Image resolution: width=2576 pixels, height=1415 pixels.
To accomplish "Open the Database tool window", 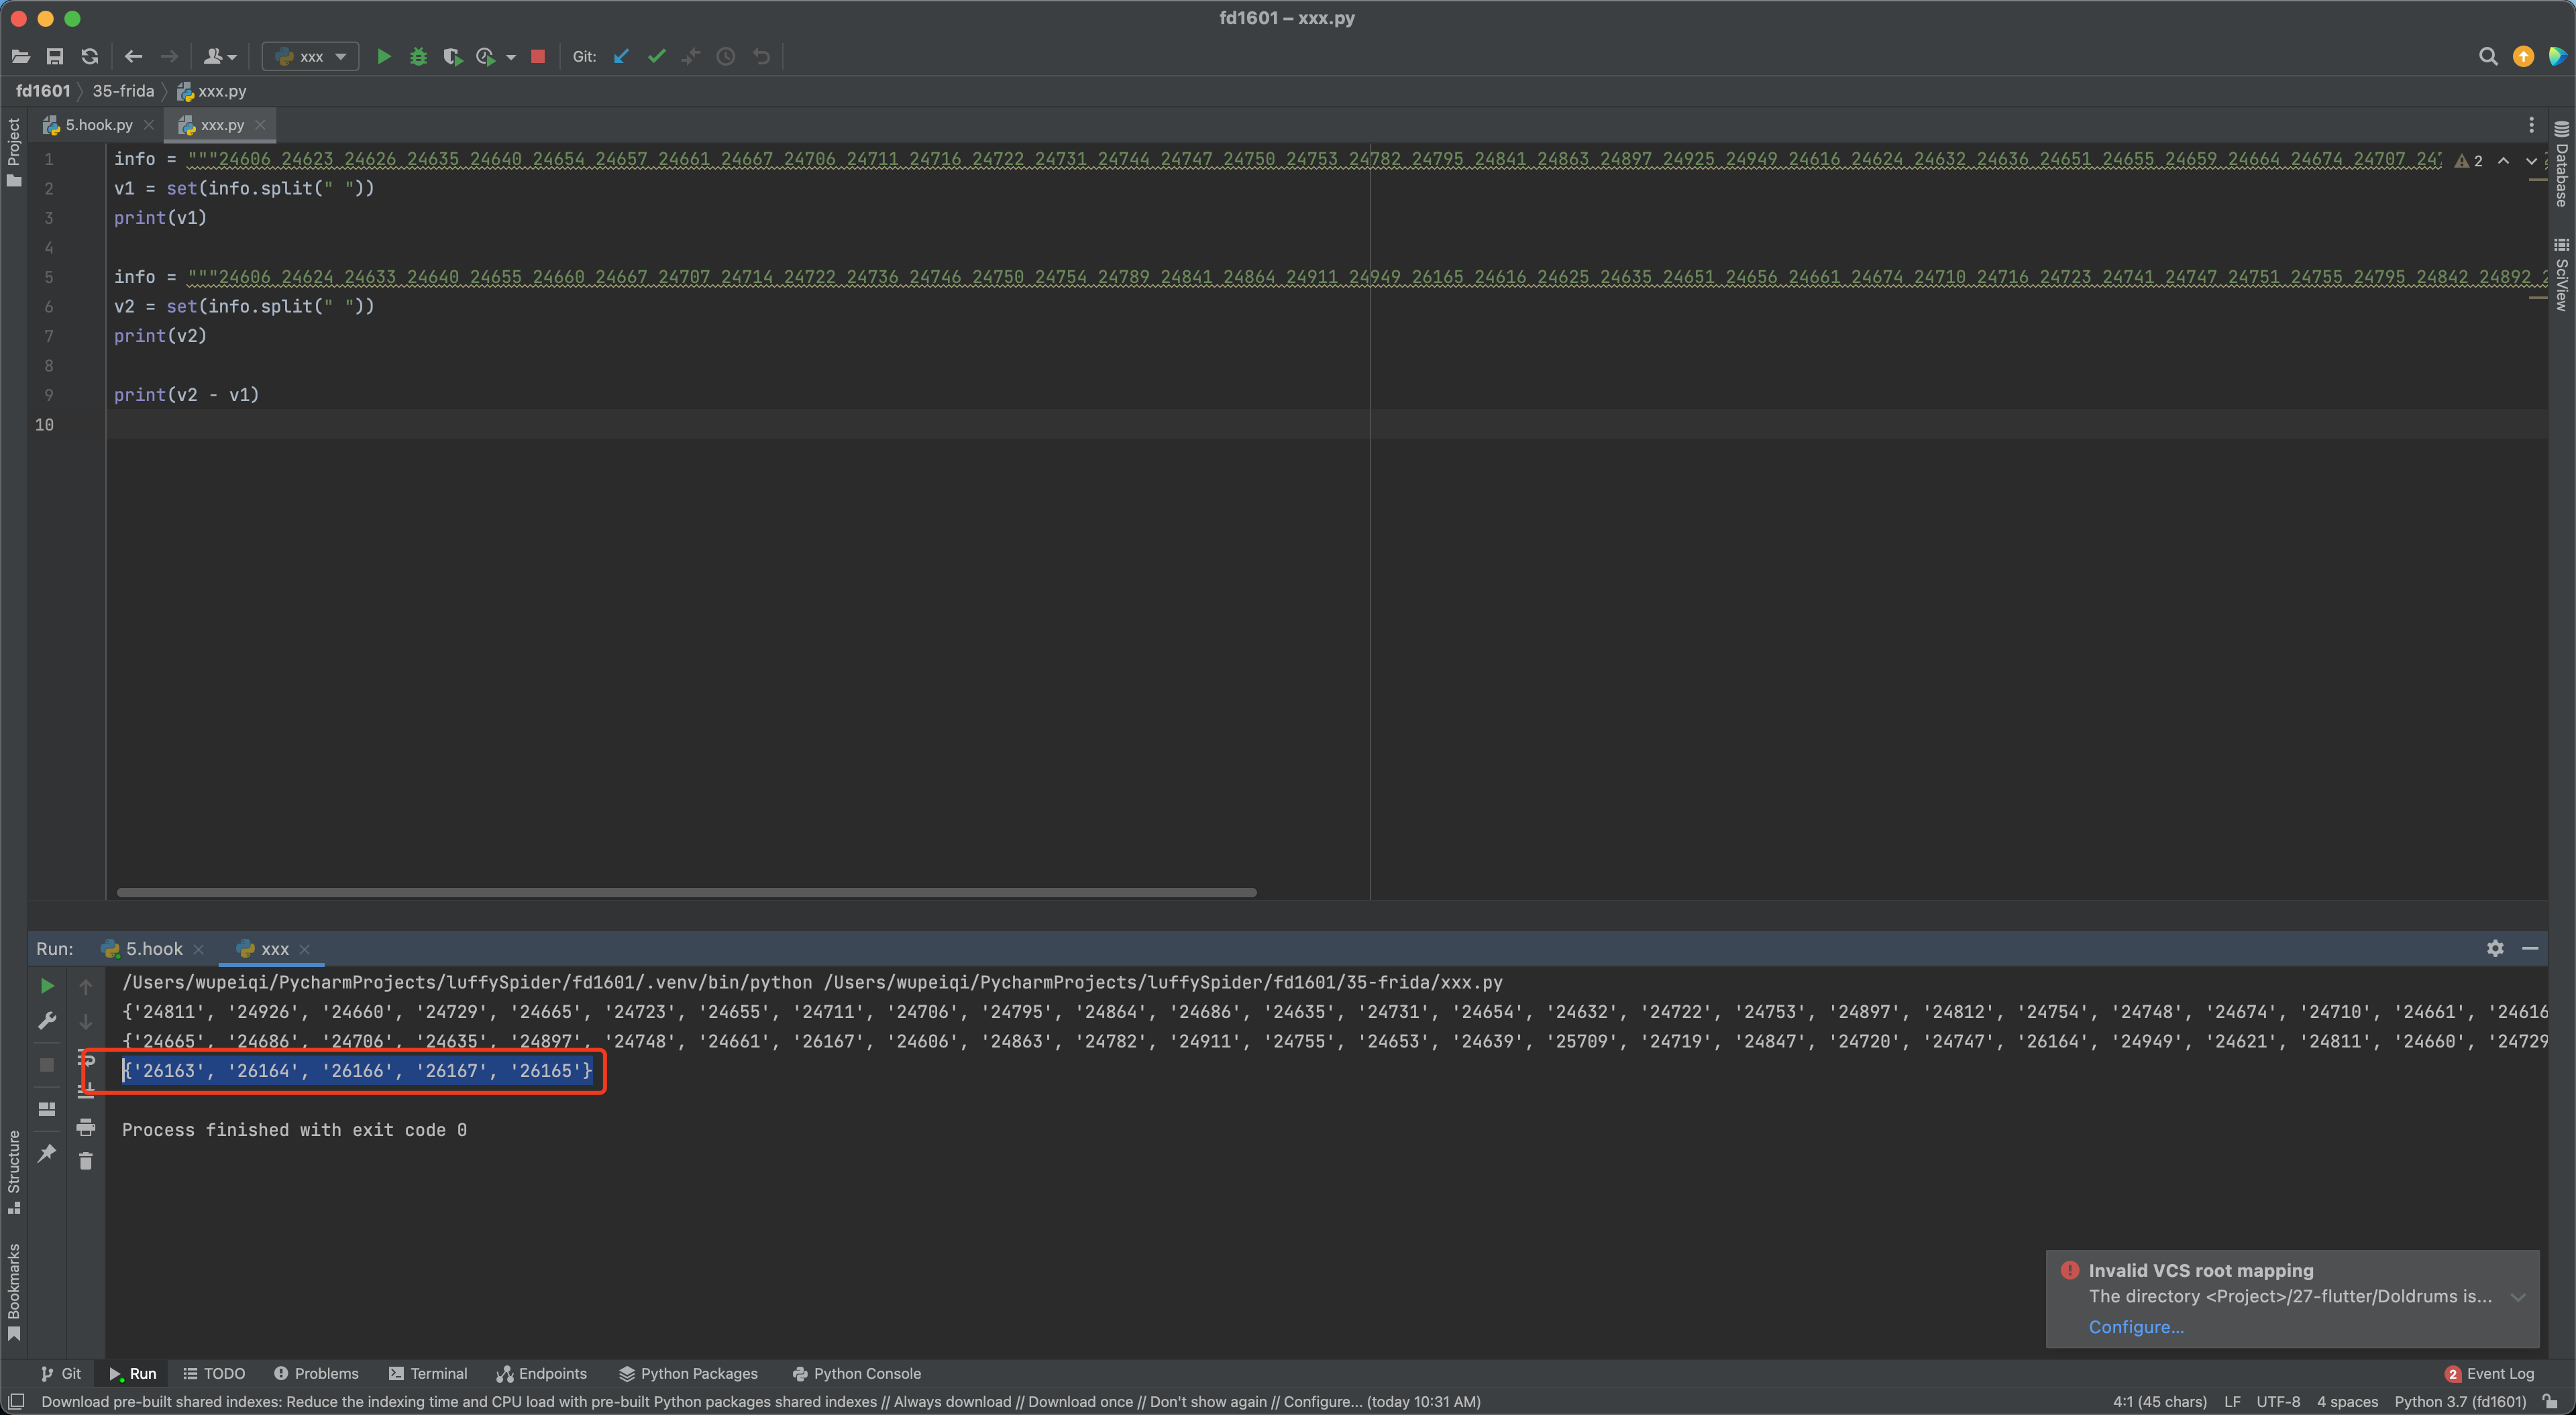I will click(2561, 164).
